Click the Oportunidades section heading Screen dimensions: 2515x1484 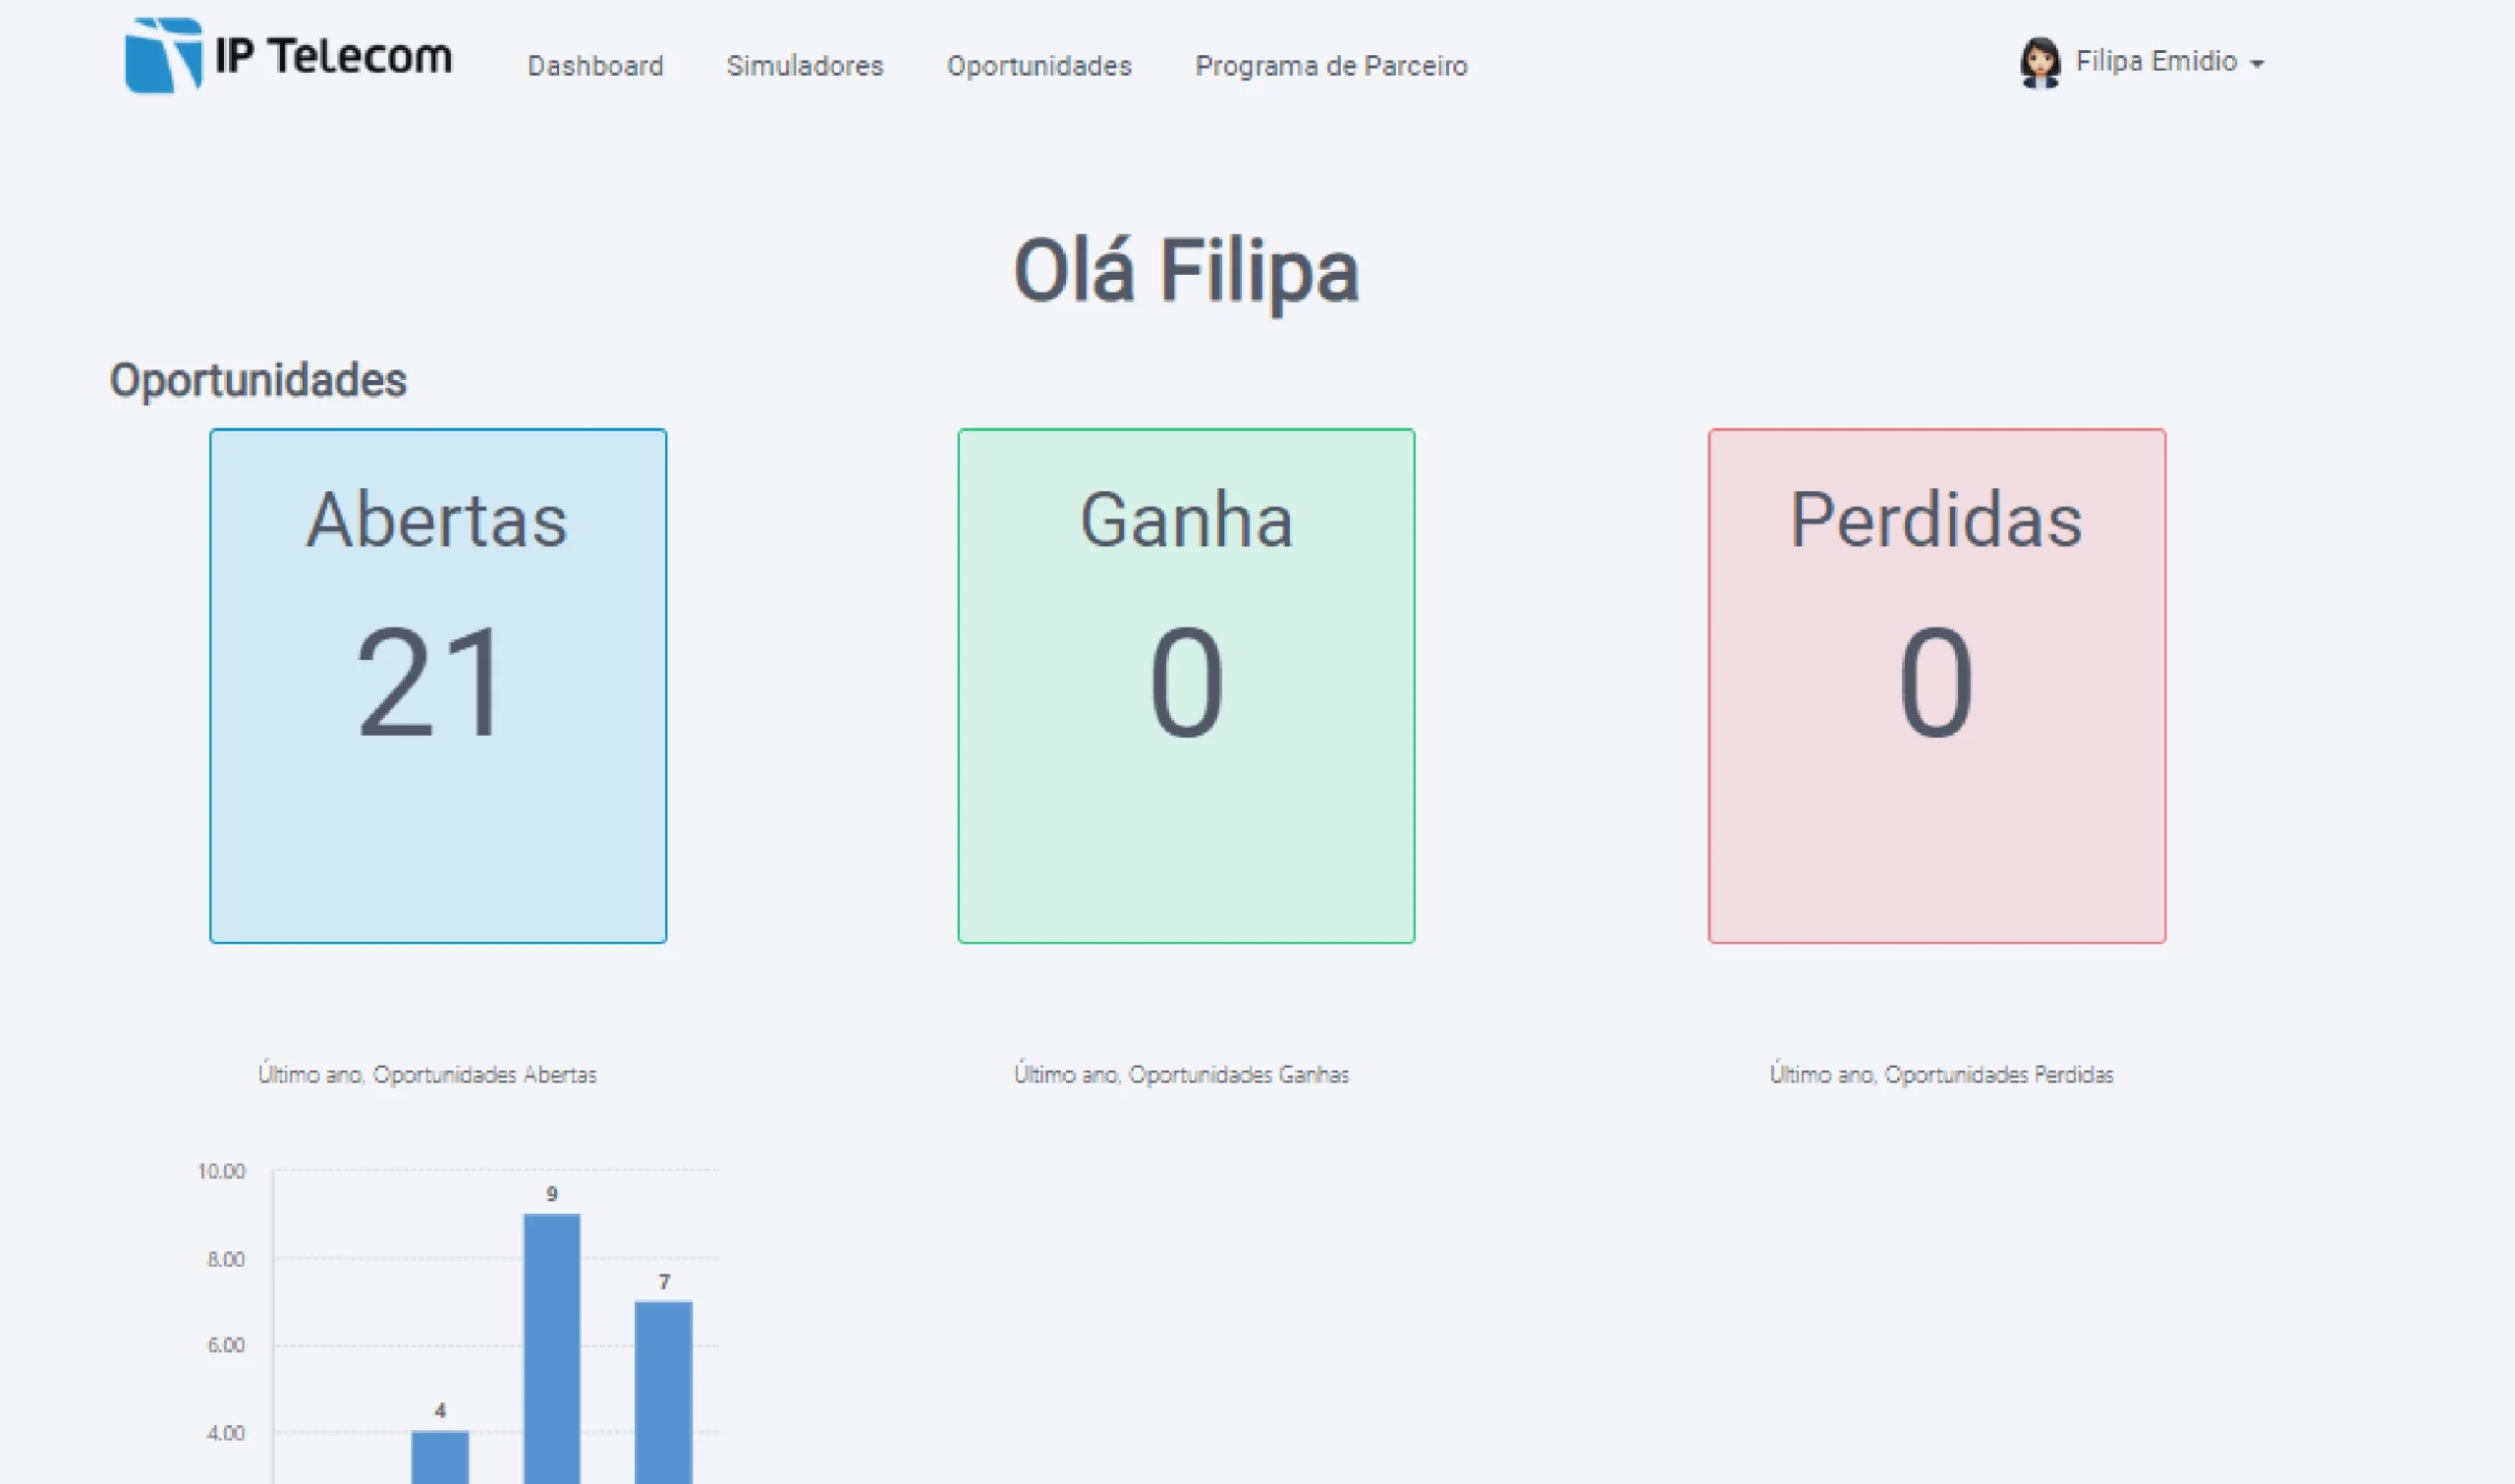coord(258,380)
